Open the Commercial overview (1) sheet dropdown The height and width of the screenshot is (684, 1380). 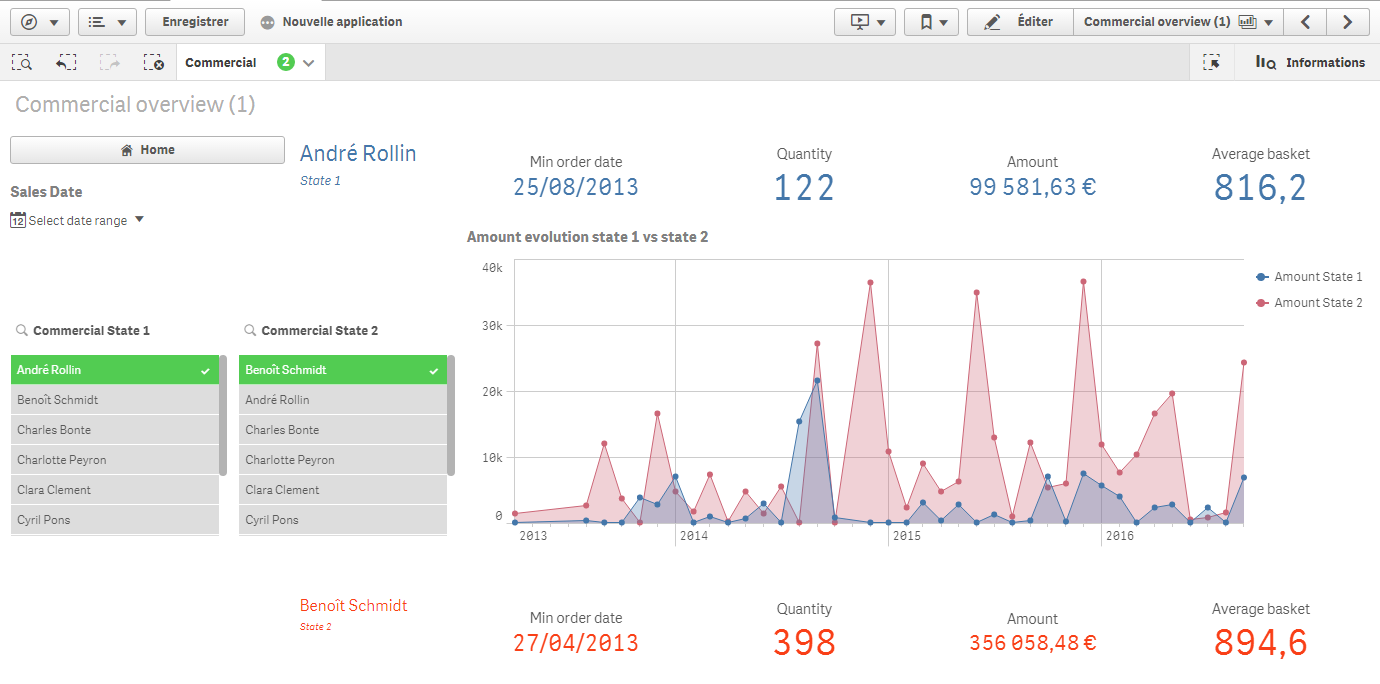click(x=1178, y=21)
